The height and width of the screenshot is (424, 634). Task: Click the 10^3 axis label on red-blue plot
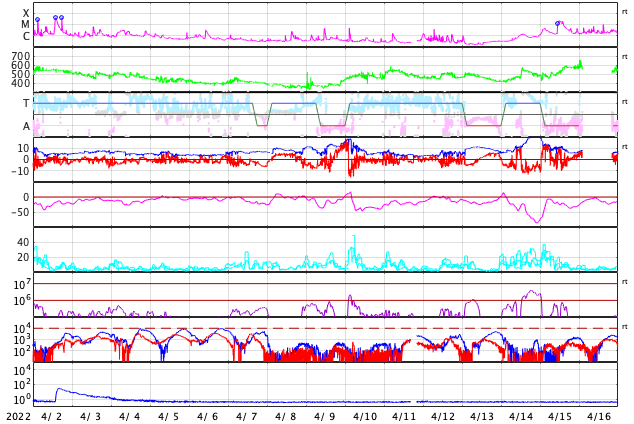click(x=22, y=340)
